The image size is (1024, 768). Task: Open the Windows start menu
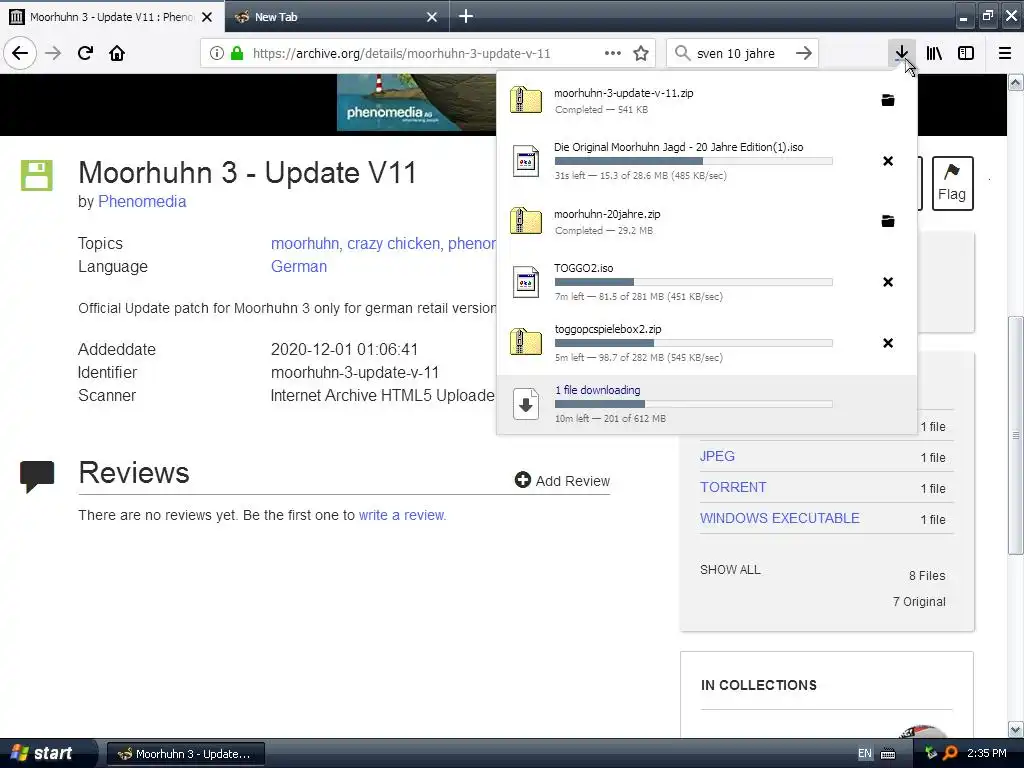pos(47,753)
